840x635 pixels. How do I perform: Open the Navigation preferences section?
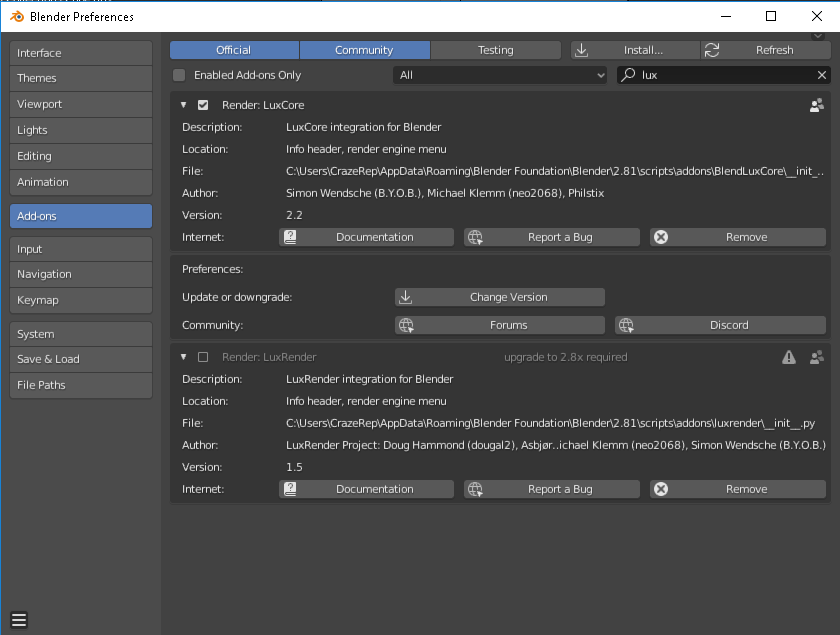pos(81,274)
